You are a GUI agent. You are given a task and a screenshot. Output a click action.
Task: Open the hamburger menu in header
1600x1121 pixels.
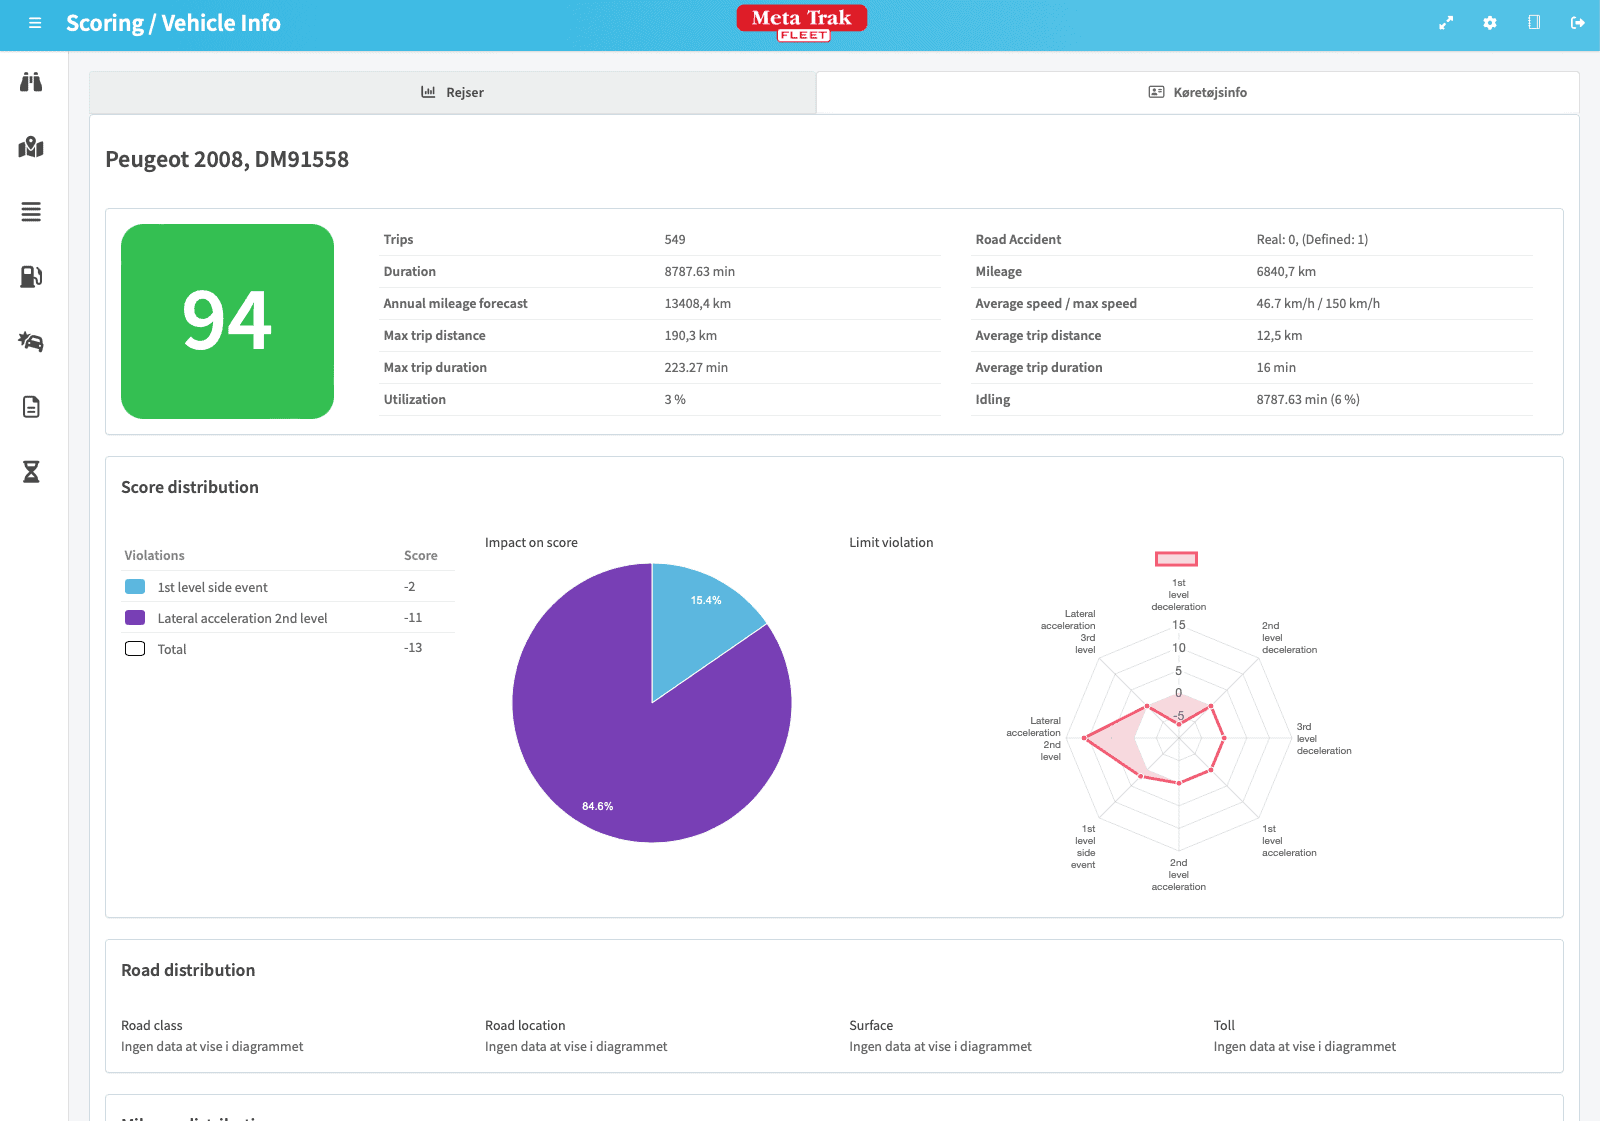[x=35, y=23]
